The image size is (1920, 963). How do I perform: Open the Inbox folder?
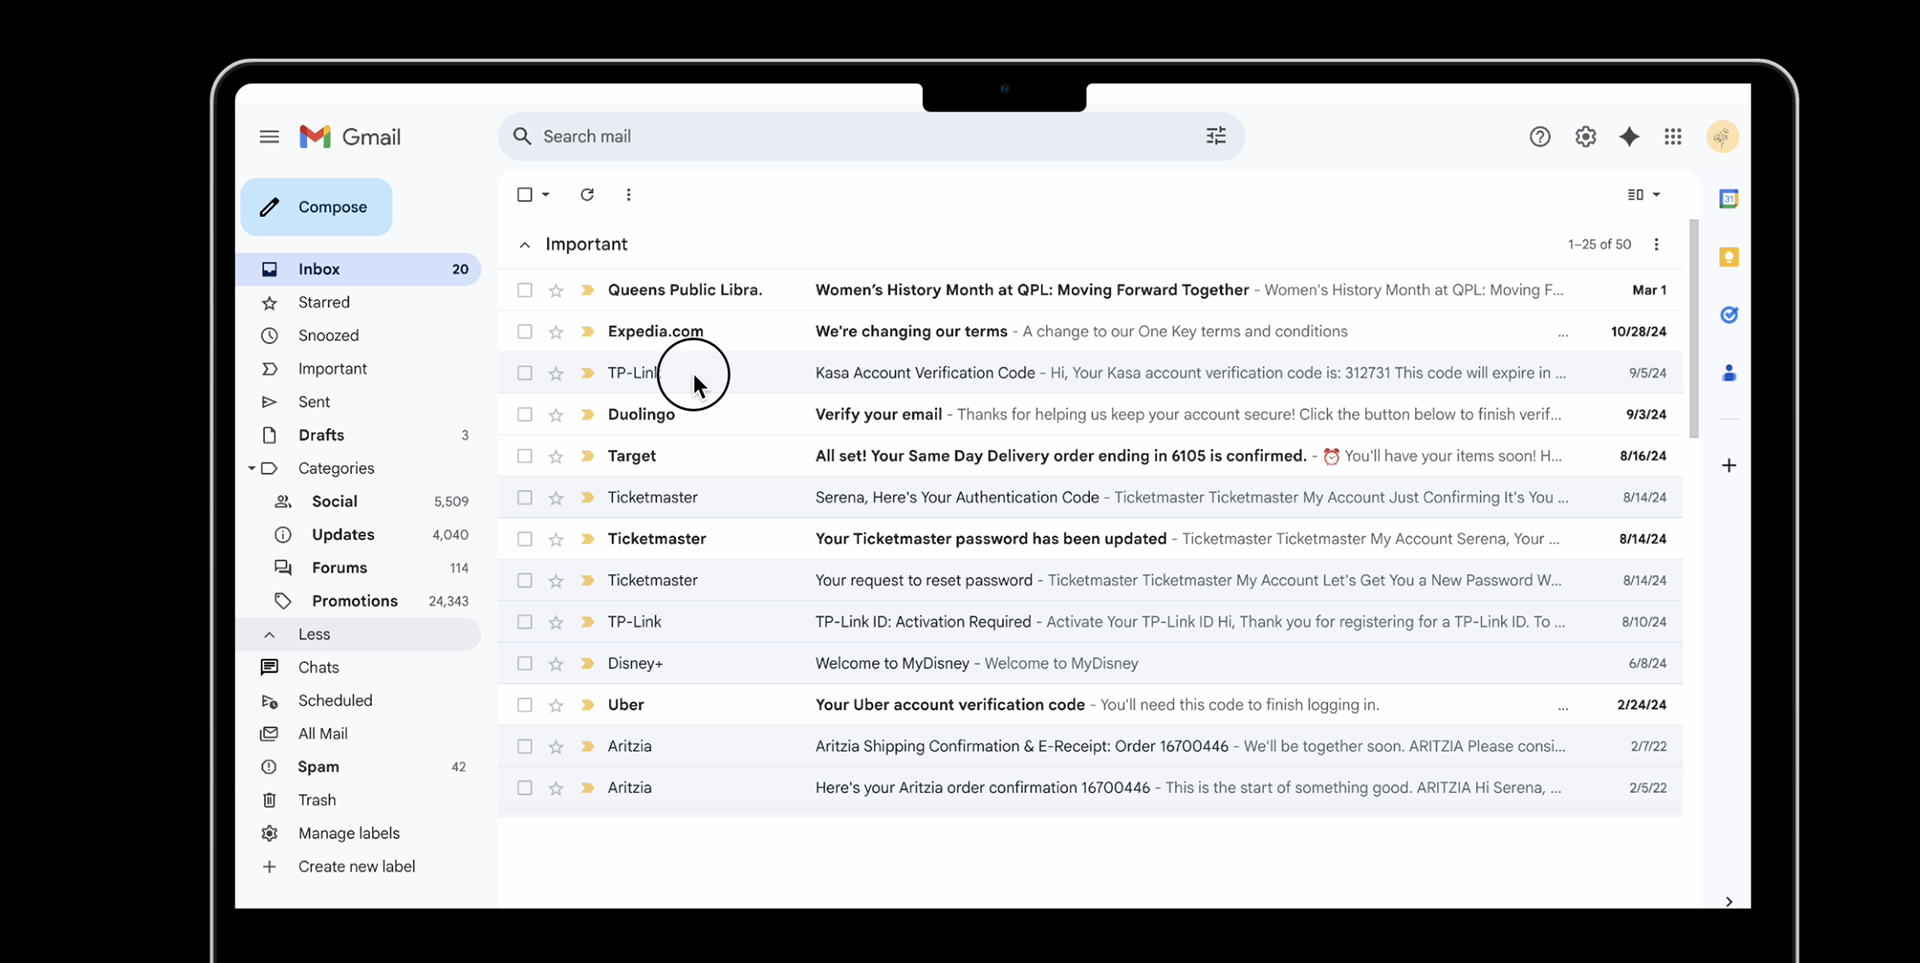pyautogui.click(x=358, y=269)
